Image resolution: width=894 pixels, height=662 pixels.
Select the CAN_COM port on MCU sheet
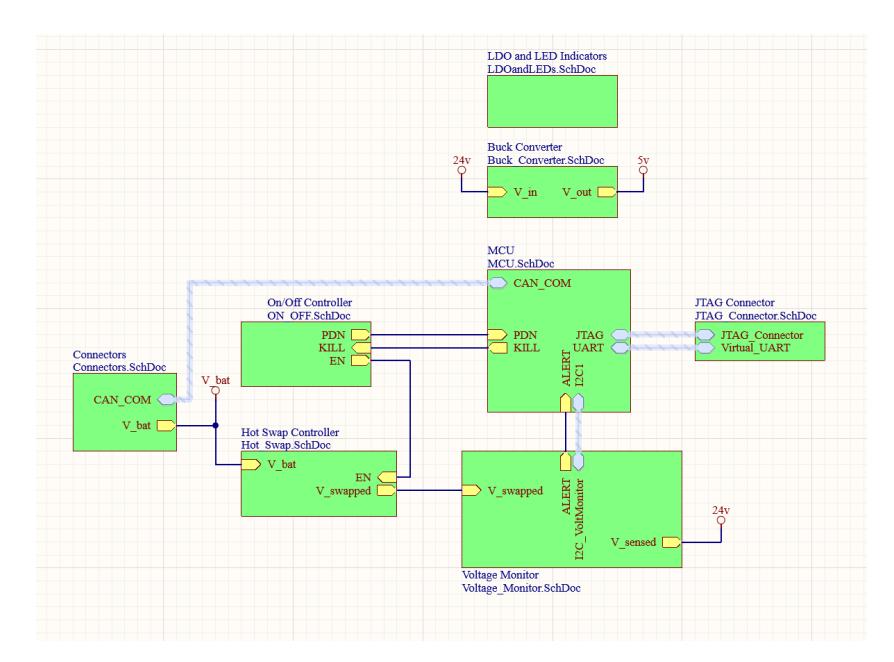[497, 283]
